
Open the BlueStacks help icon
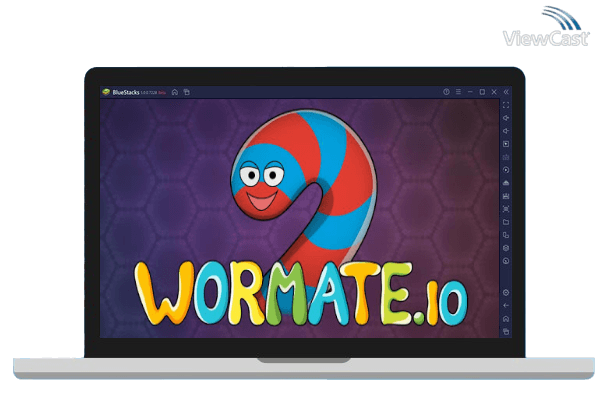click(446, 92)
